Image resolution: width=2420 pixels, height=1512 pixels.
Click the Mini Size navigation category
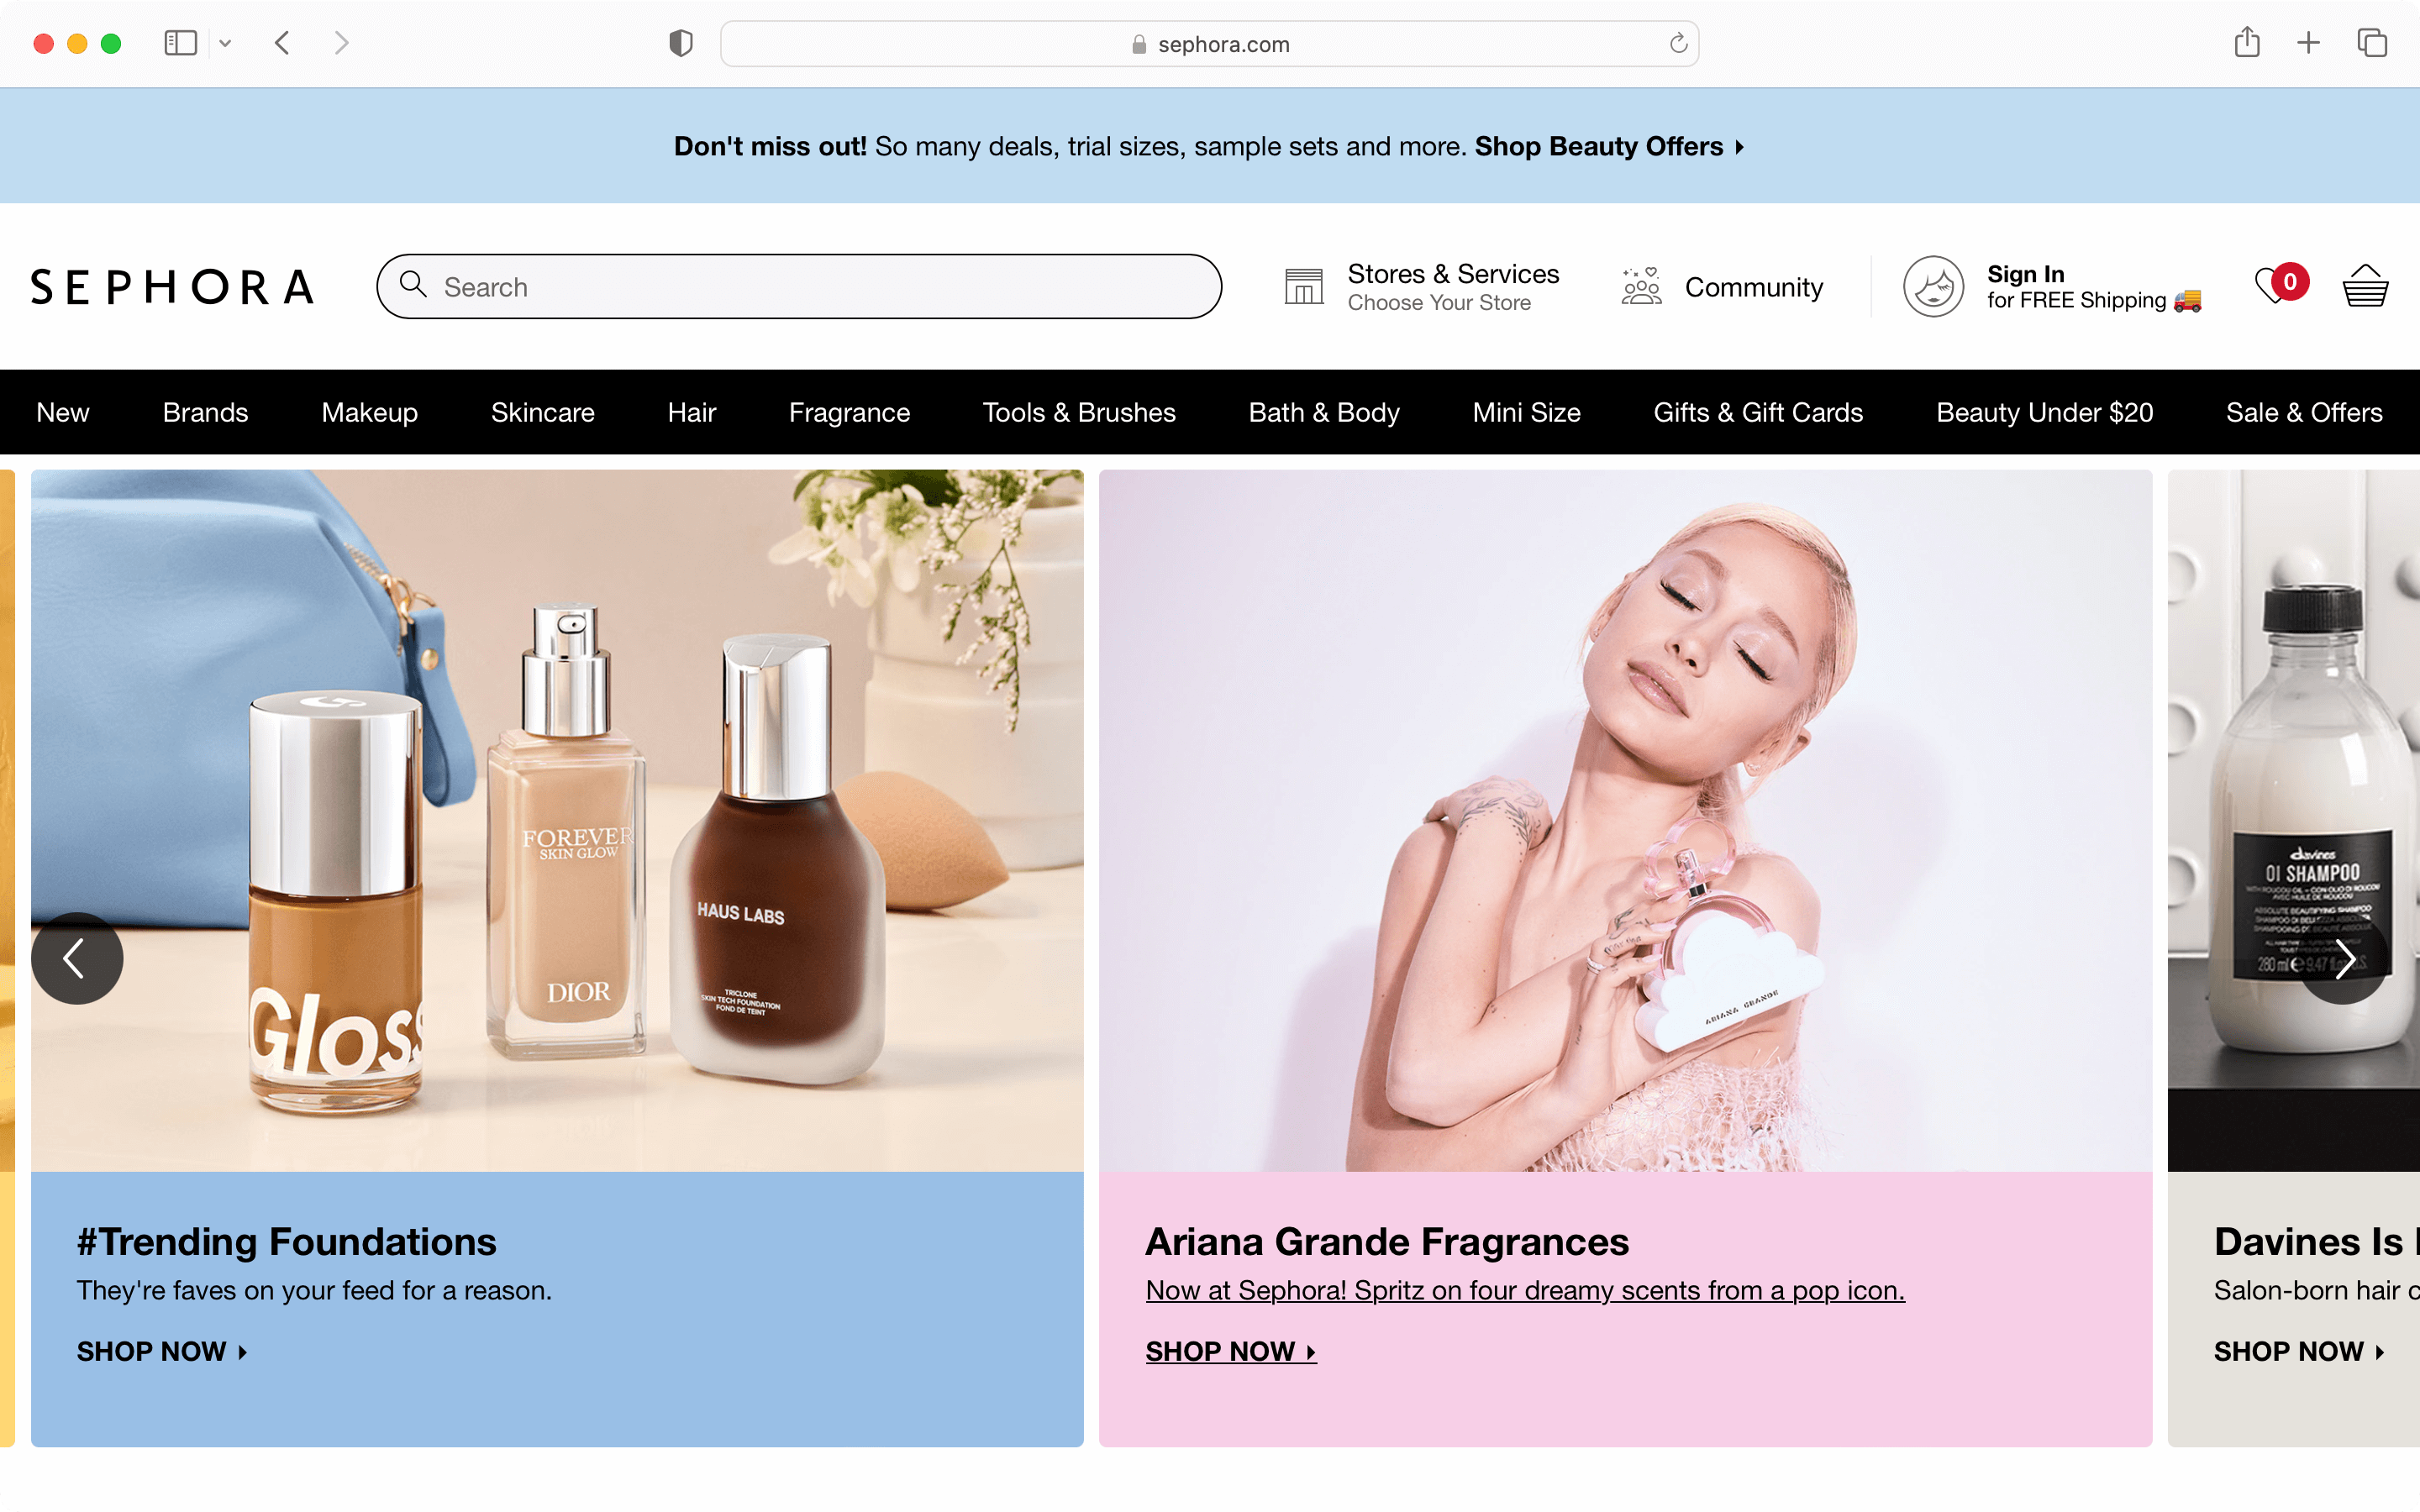(1526, 411)
